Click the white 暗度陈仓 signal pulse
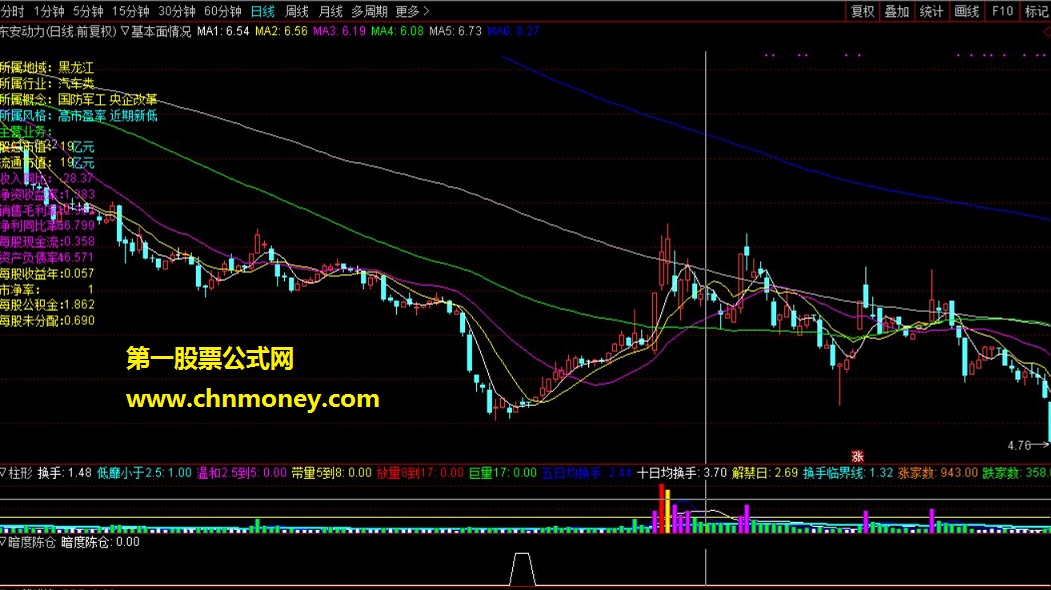1051x590 pixels. (x=522, y=569)
